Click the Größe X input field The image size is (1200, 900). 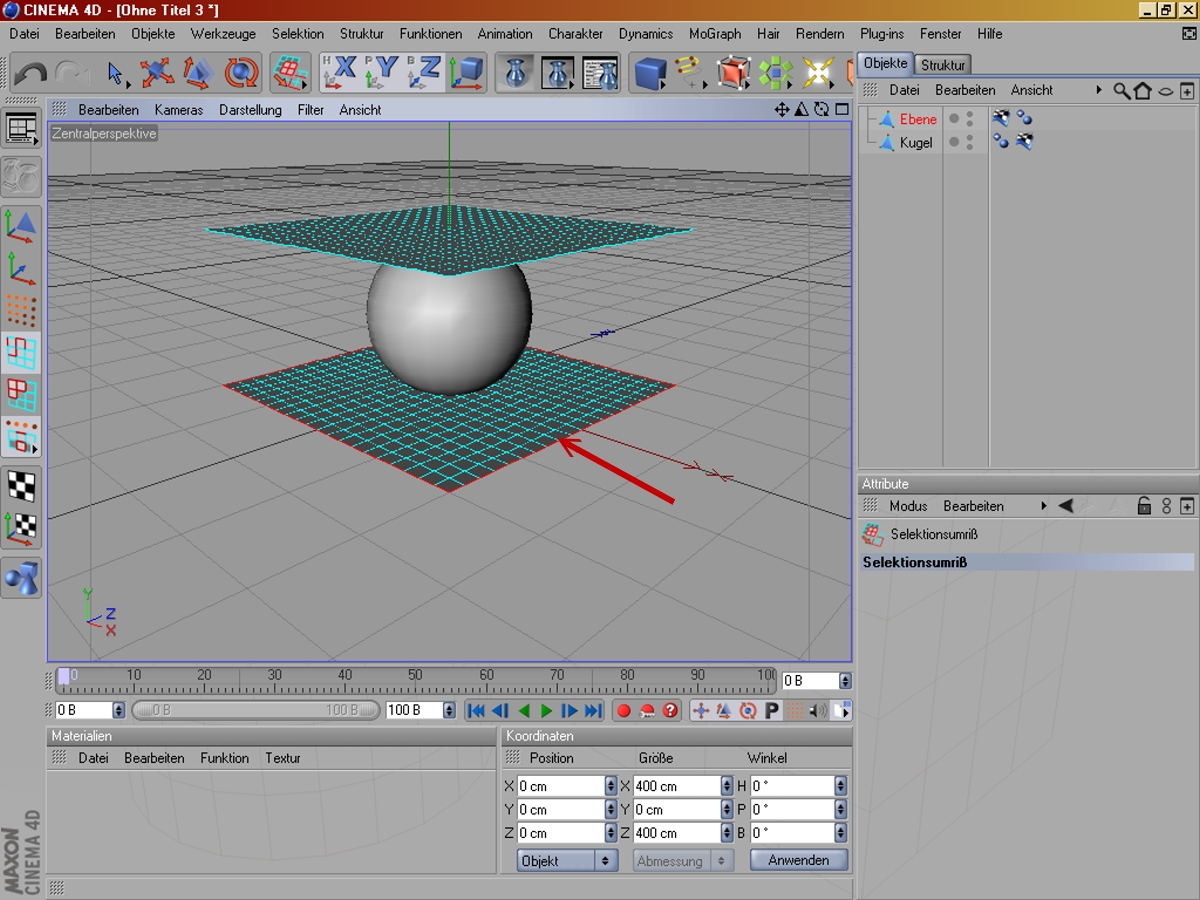pos(676,786)
